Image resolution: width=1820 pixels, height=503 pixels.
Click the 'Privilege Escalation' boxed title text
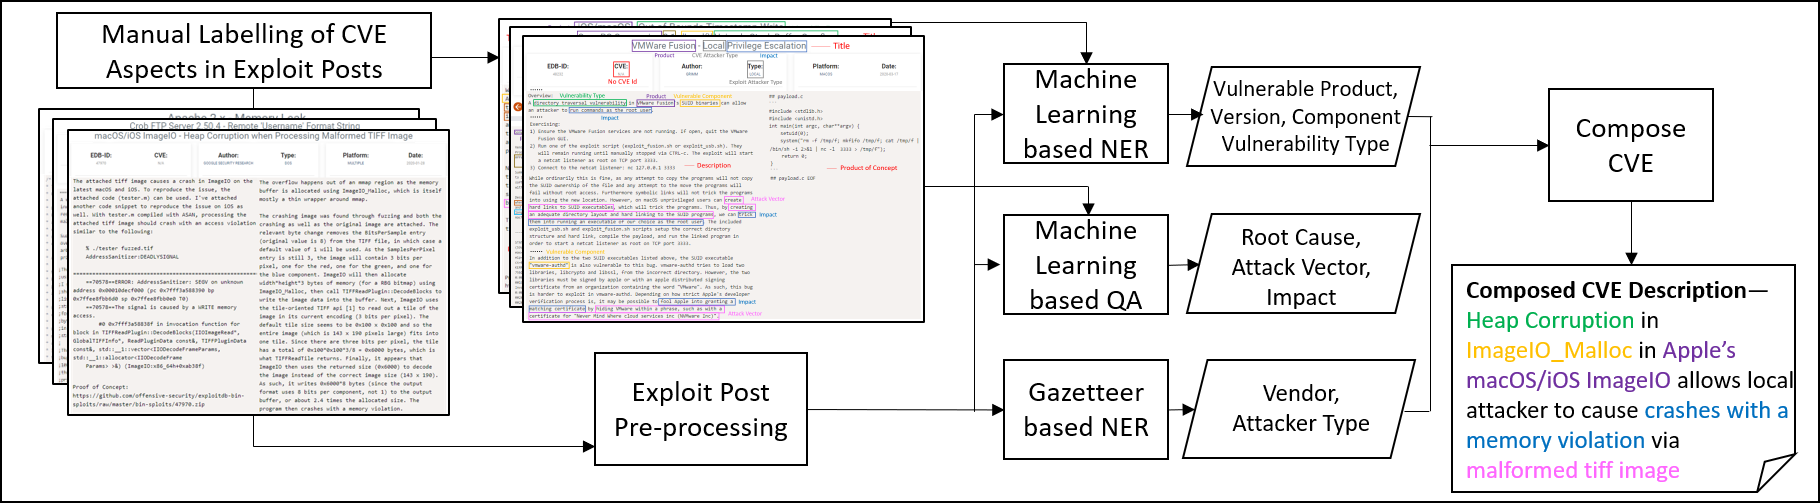click(767, 46)
